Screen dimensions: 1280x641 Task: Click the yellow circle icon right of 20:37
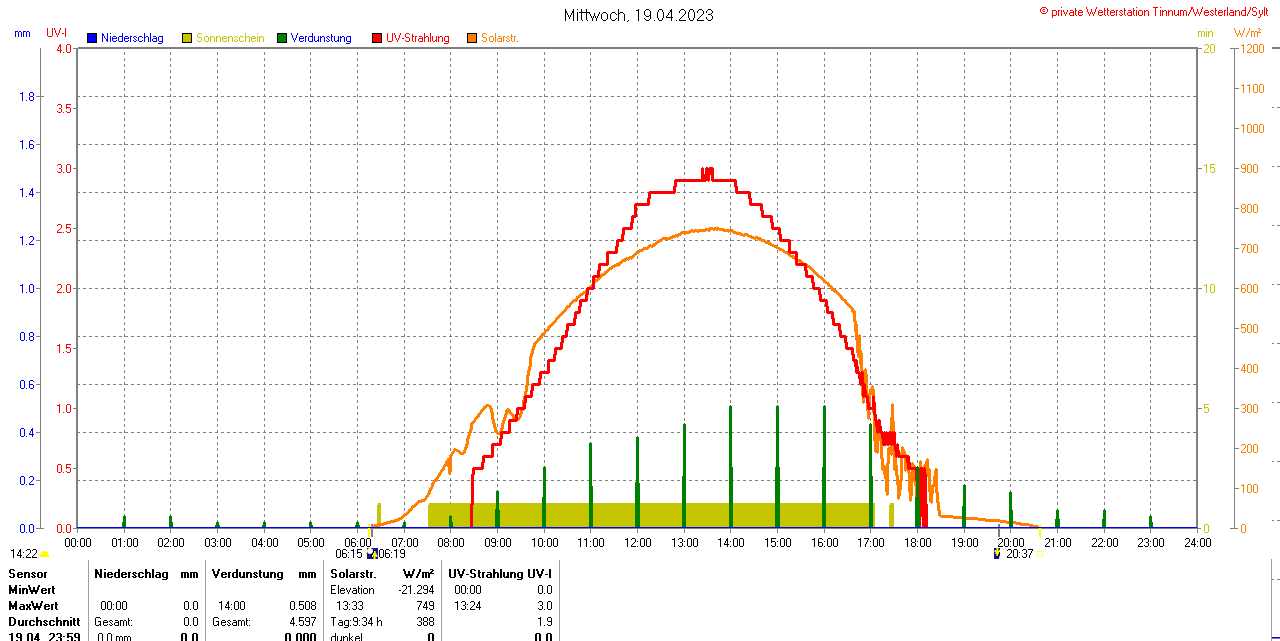tap(1040, 554)
